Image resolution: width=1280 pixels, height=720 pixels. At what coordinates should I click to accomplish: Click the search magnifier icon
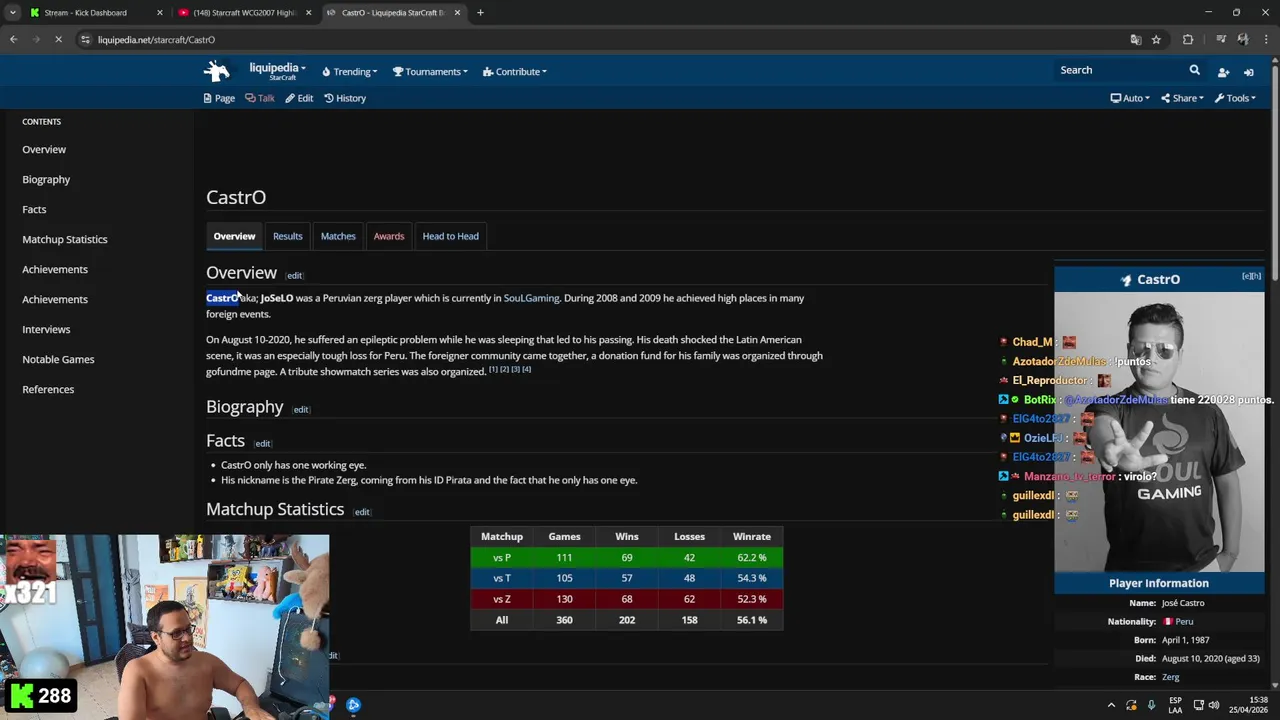pyautogui.click(x=1194, y=70)
